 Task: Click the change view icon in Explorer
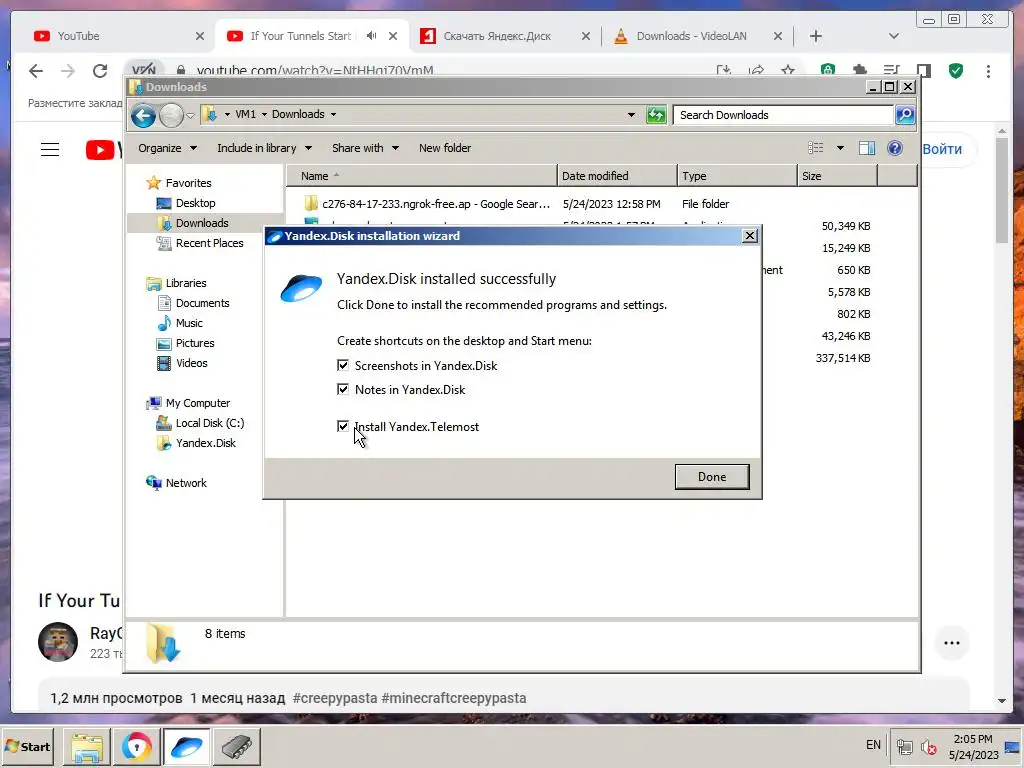(816, 148)
